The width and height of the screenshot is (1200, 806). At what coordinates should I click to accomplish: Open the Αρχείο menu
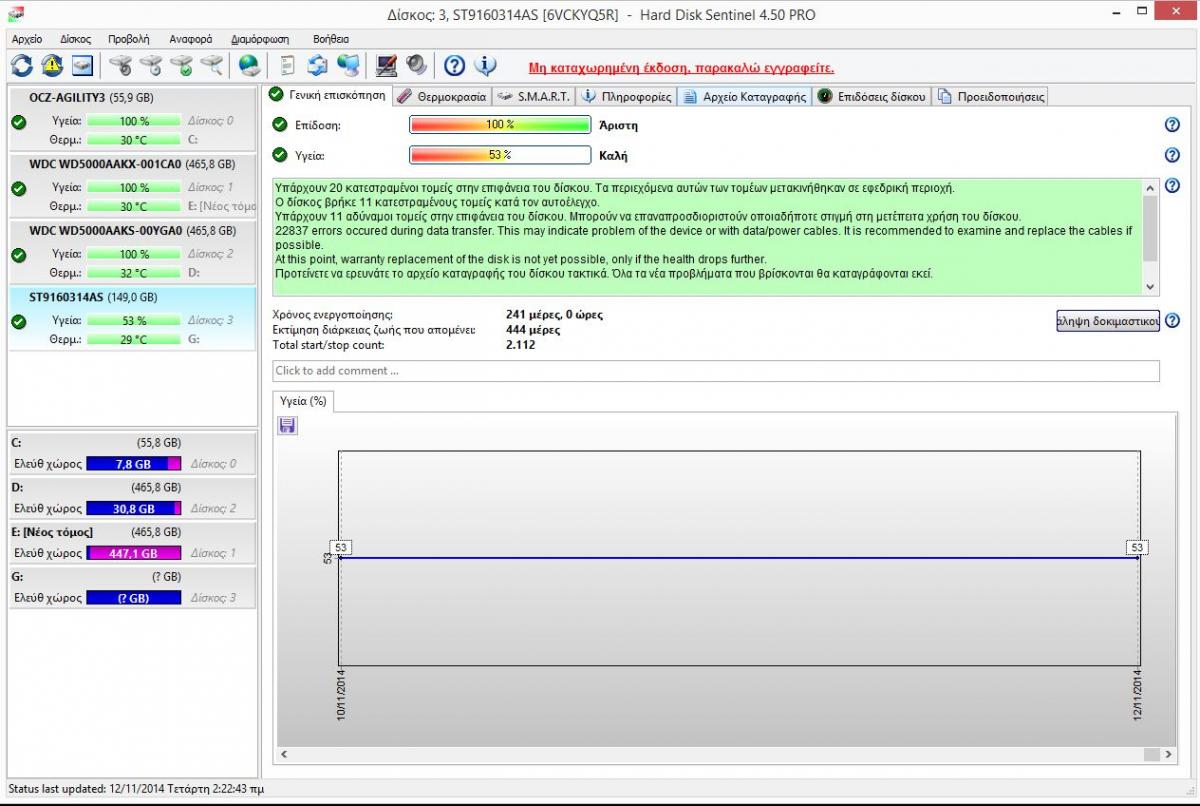coord(27,39)
